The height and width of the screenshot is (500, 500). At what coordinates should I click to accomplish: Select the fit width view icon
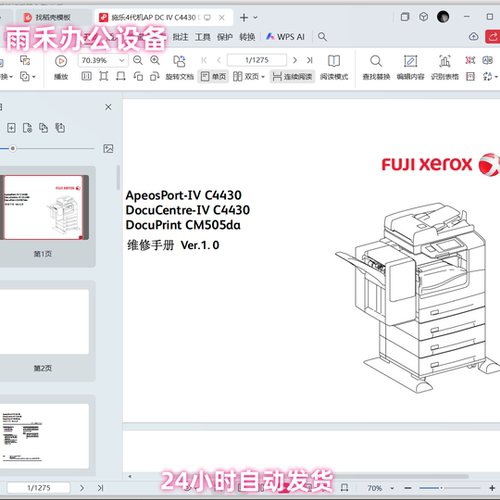pyautogui.click(x=121, y=77)
